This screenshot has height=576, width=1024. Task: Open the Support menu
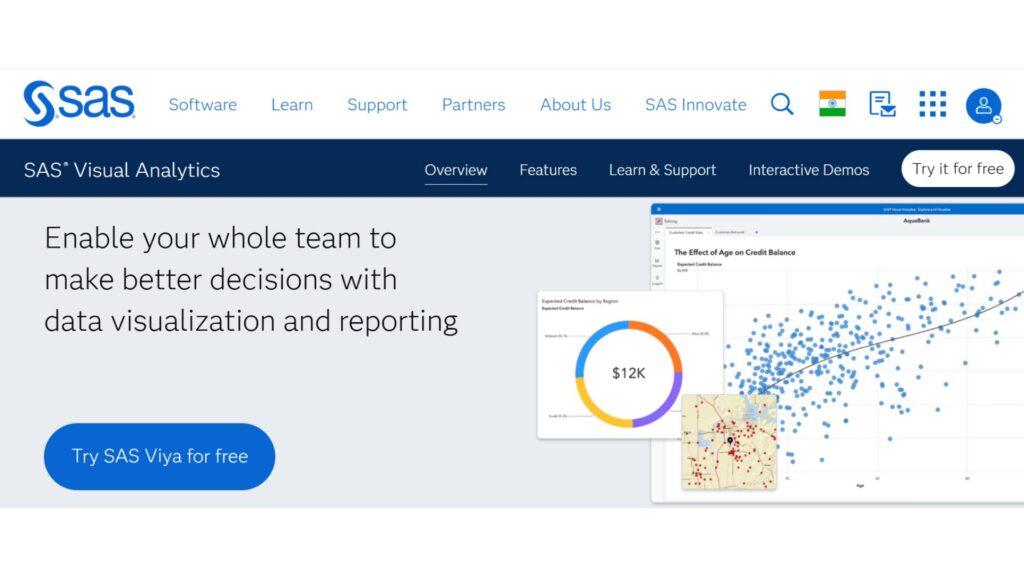point(377,104)
